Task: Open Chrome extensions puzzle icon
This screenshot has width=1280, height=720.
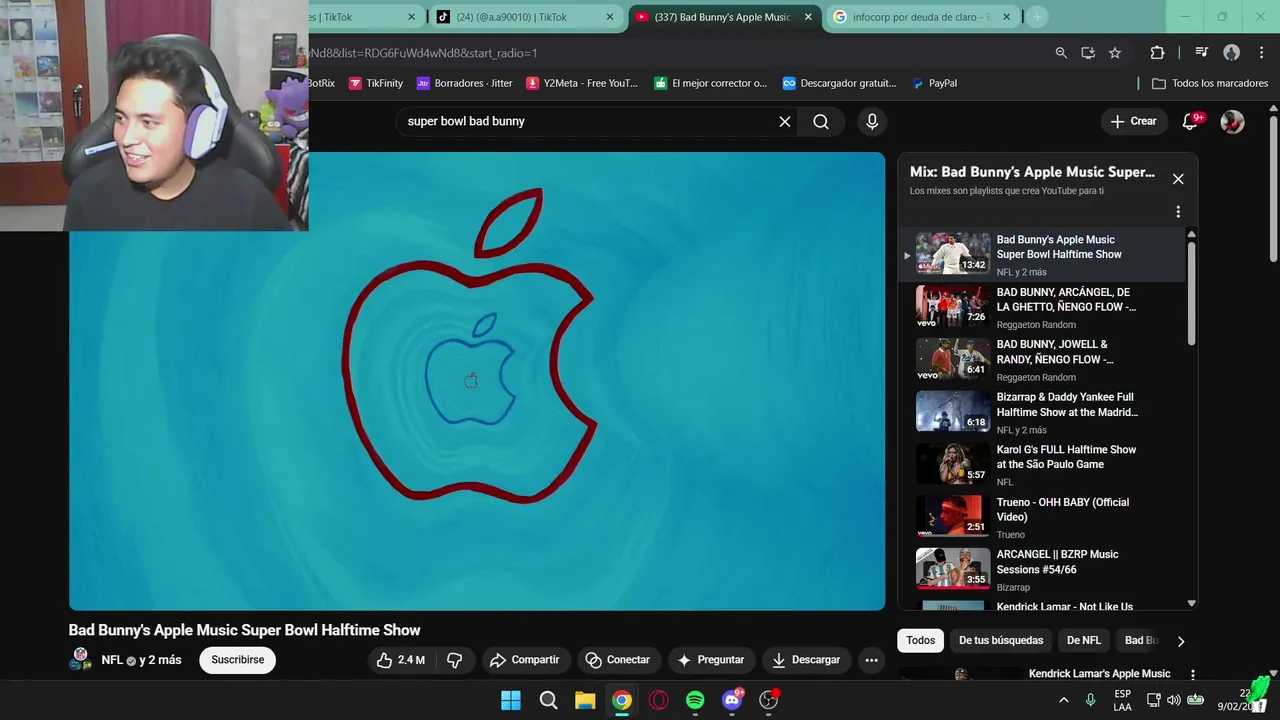Action: point(1157,53)
